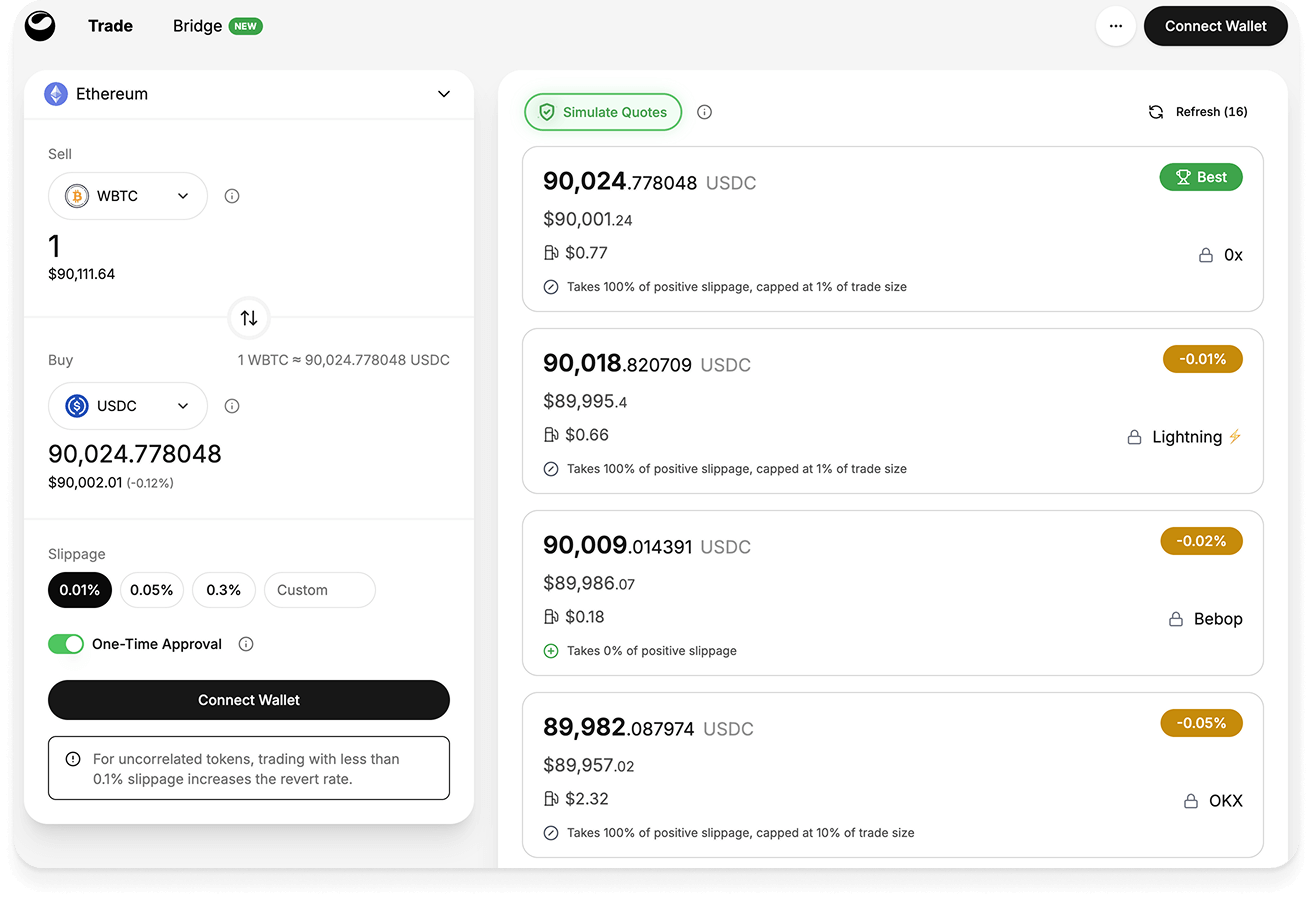Image resolution: width=1313 pixels, height=901 pixels.
Task: Click Connect Wallet below slippage settings
Action: tap(249, 700)
